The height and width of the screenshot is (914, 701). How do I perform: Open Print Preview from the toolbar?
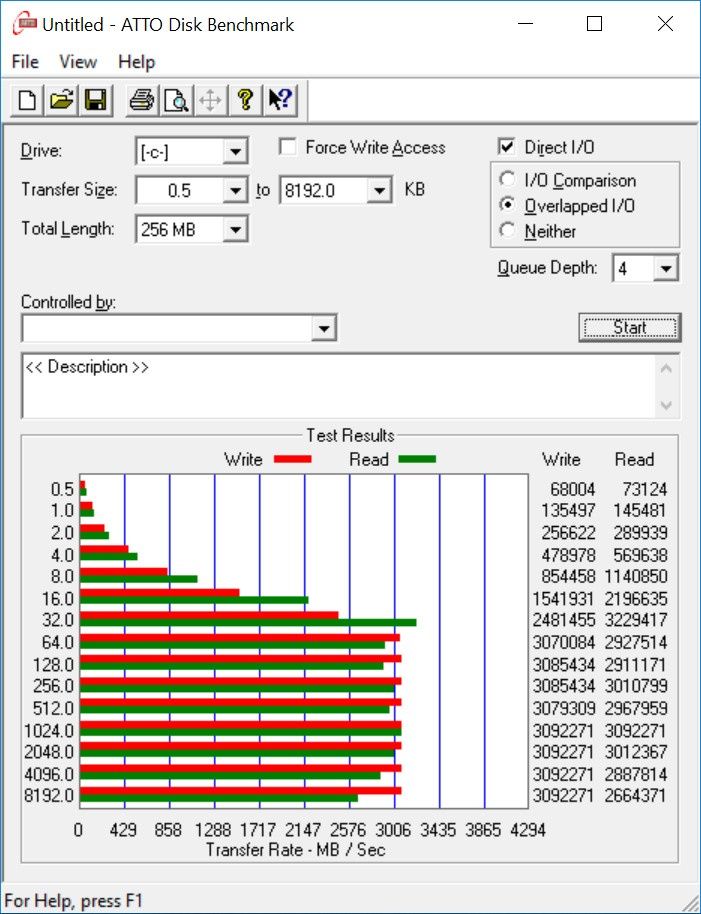click(x=176, y=100)
